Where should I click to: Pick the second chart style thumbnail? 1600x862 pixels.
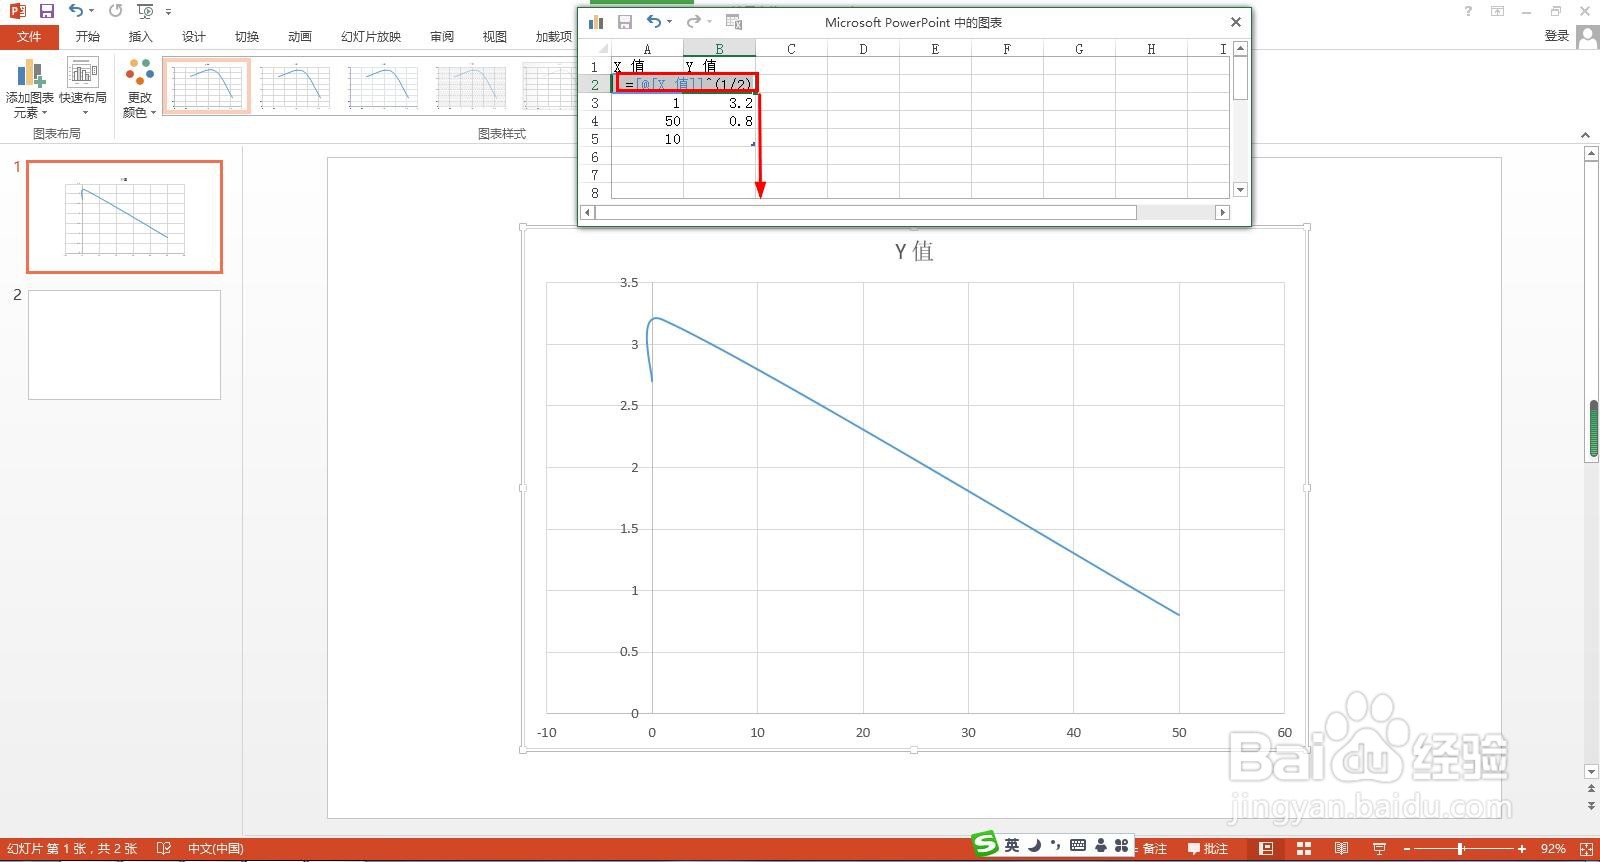click(295, 86)
